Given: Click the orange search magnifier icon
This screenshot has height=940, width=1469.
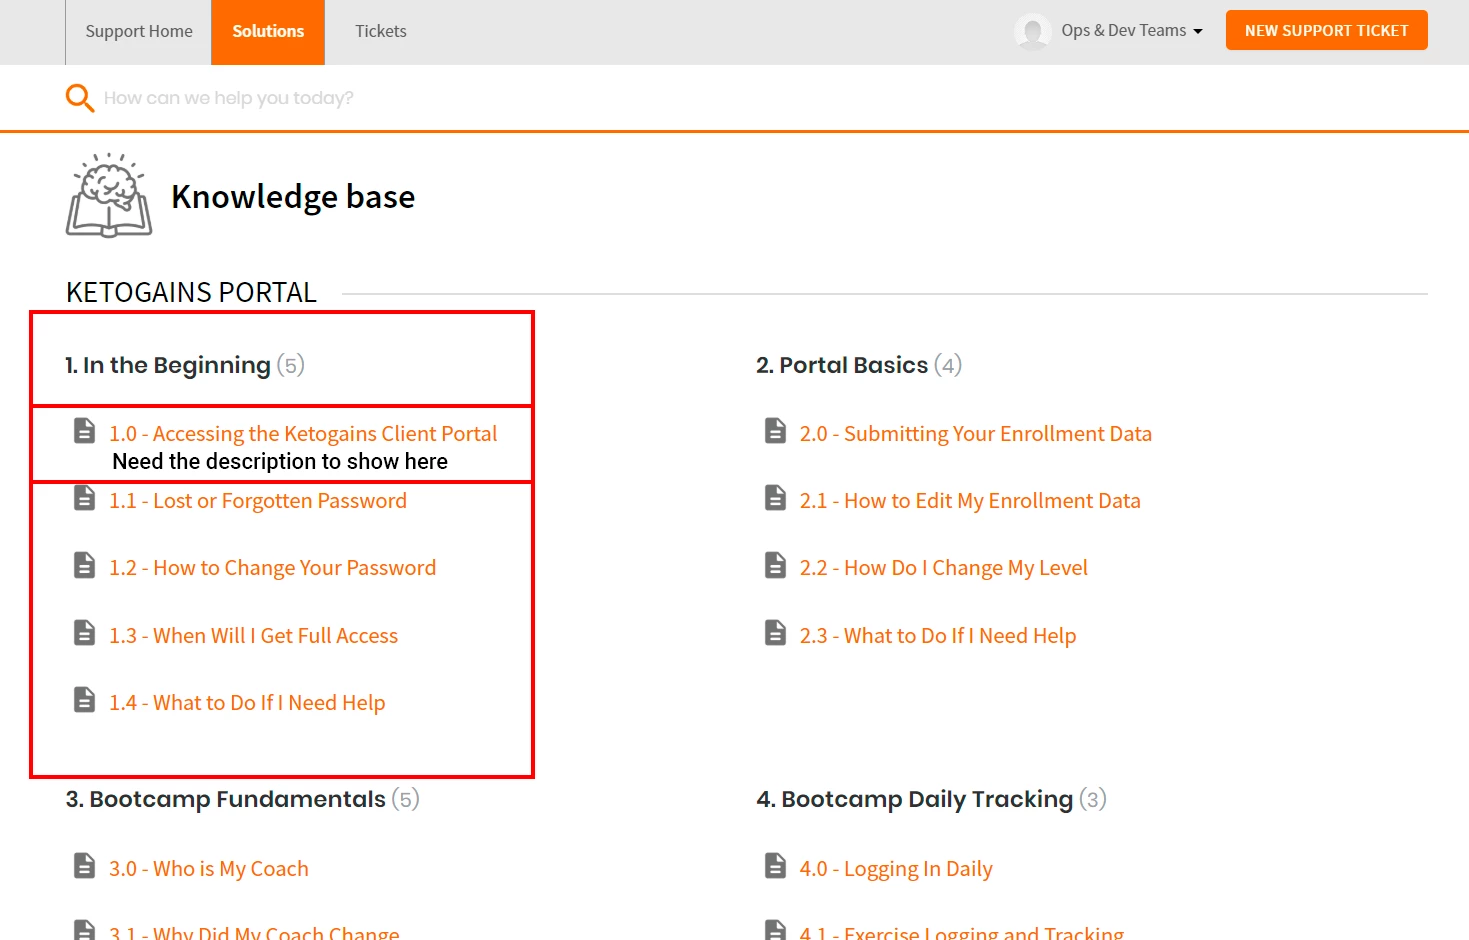Looking at the screenshot, I should point(79,98).
